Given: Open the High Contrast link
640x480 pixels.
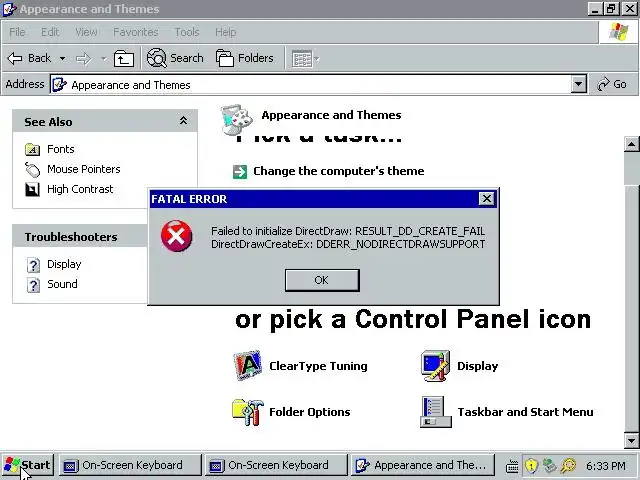Looking at the screenshot, I should pyautogui.click(x=80, y=189).
